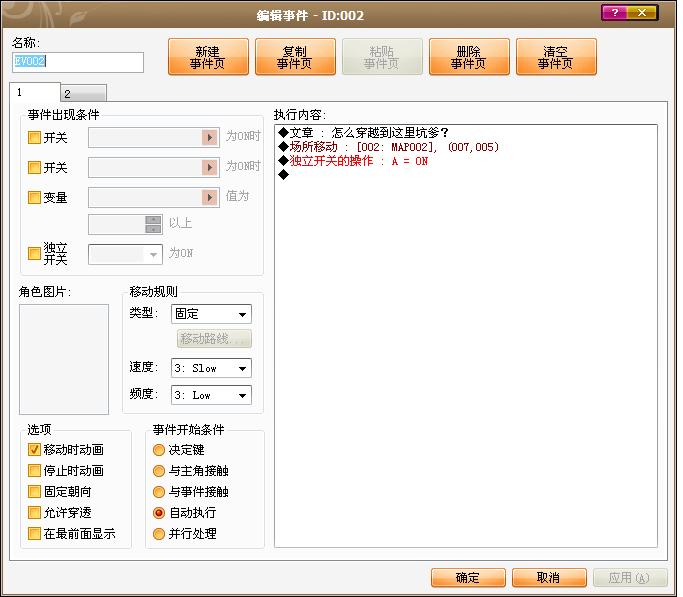Select the 并行处理 trigger radio button
The width and height of the screenshot is (683, 597).
(159, 533)
